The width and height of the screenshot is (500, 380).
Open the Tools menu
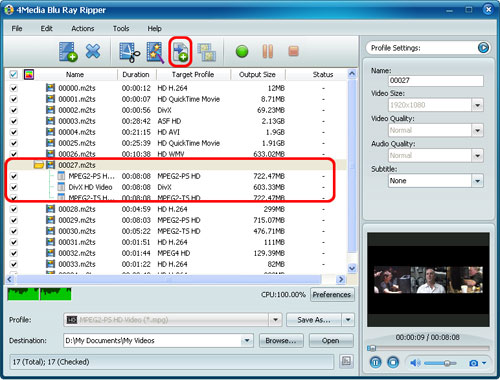click(x=121, y=29)
